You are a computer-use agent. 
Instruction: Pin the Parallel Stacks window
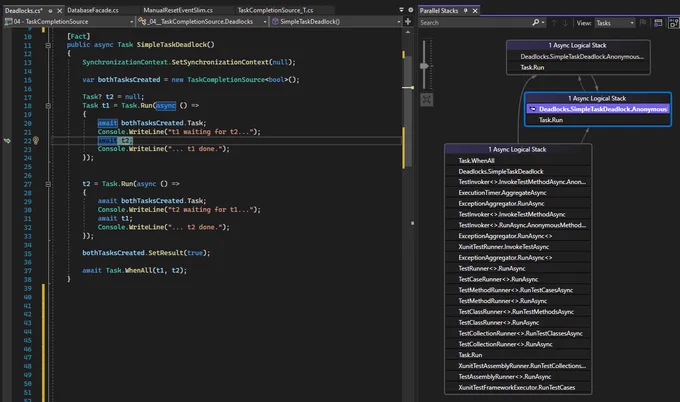point(466,10)
